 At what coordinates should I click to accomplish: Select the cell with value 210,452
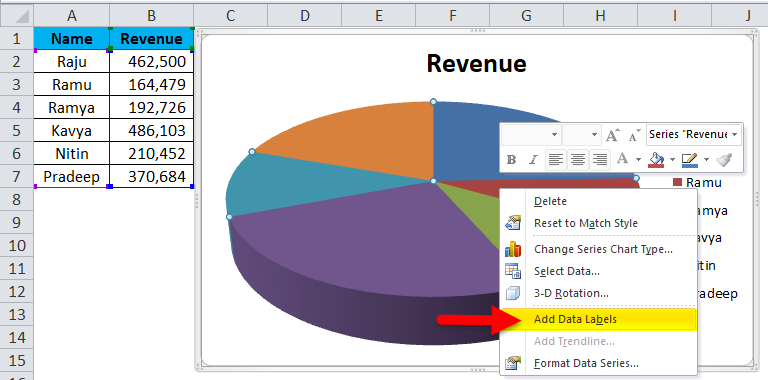tap(151, 153)
